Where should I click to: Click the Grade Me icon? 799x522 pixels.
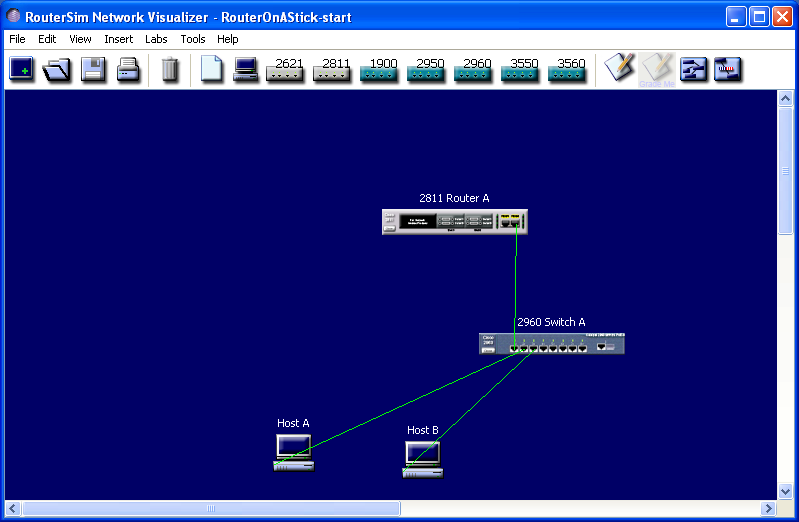pos(657,70)
